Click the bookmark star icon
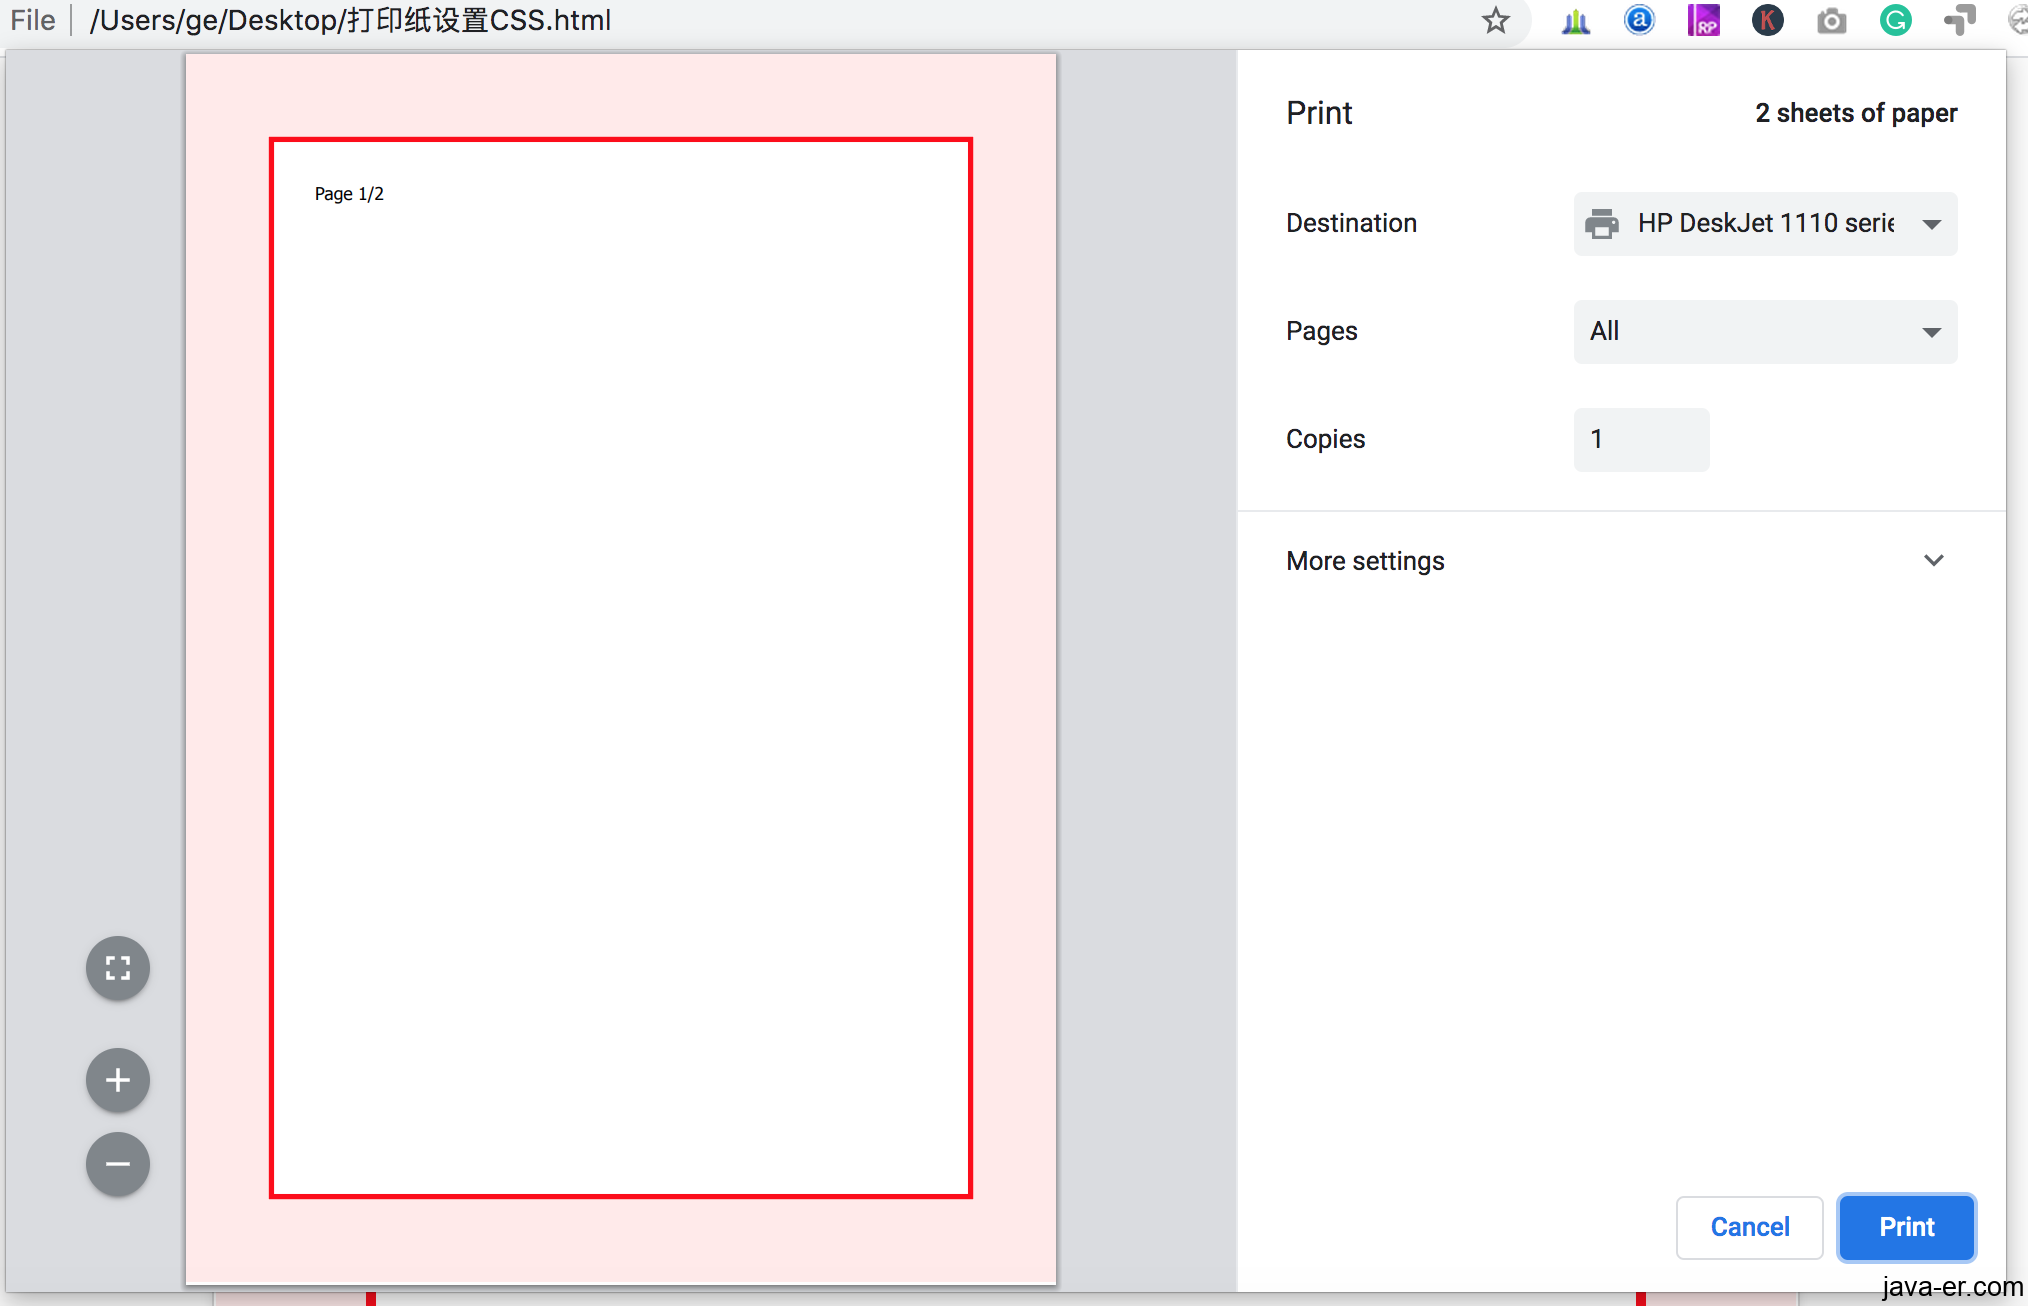 tap(1496, 20)
